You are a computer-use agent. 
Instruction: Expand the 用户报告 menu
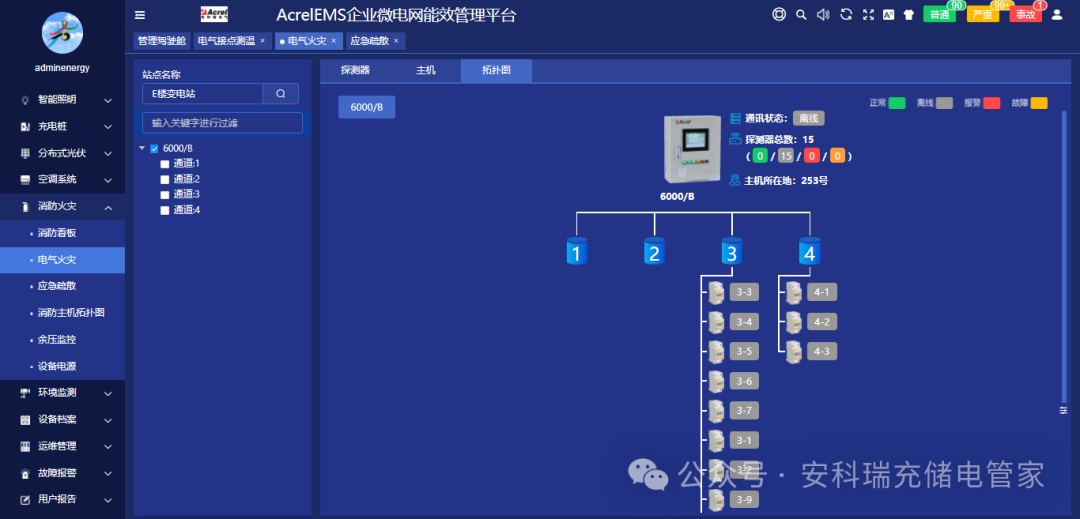(63, 499)
